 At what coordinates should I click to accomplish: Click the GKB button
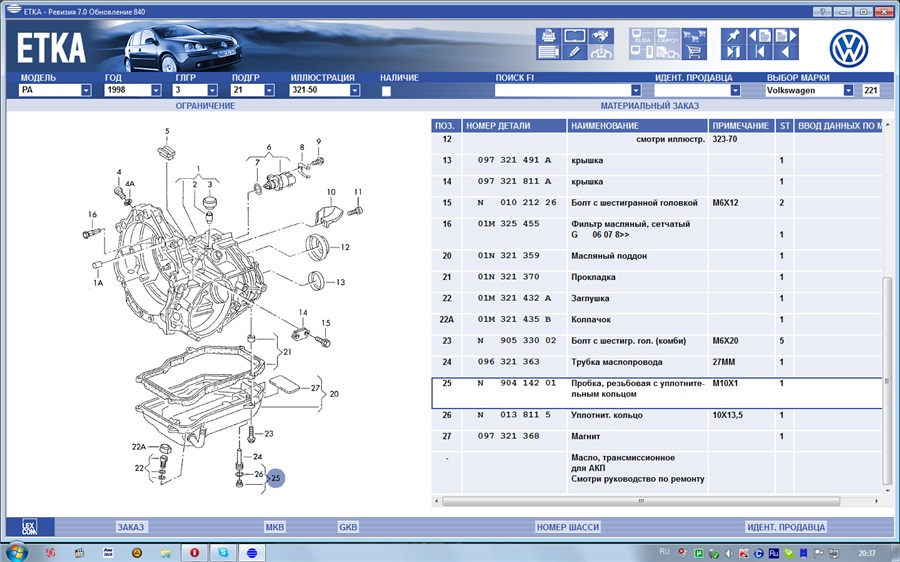pos(348,527)
